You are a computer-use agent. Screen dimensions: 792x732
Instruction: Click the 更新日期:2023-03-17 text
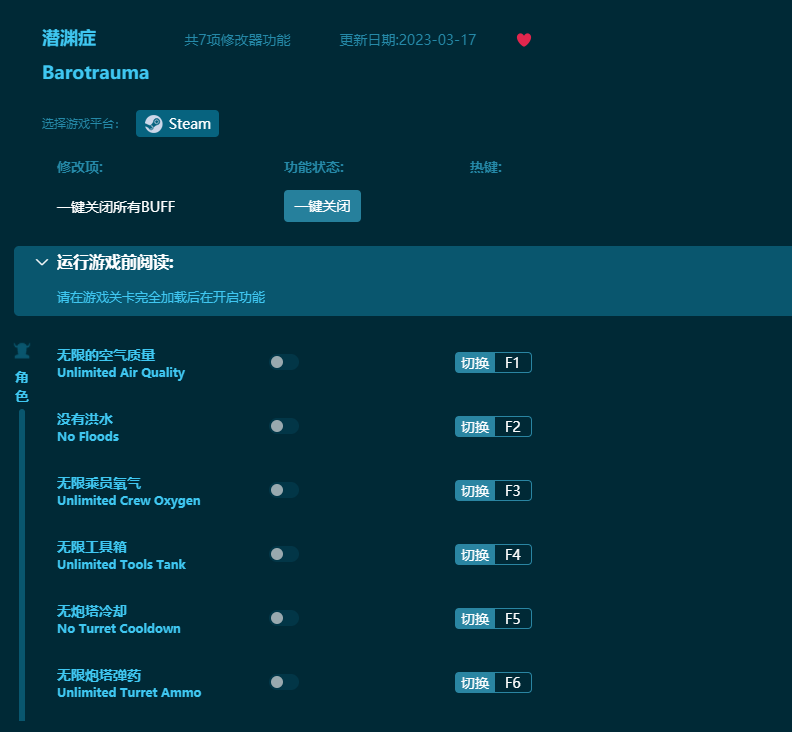click(408, 40)
